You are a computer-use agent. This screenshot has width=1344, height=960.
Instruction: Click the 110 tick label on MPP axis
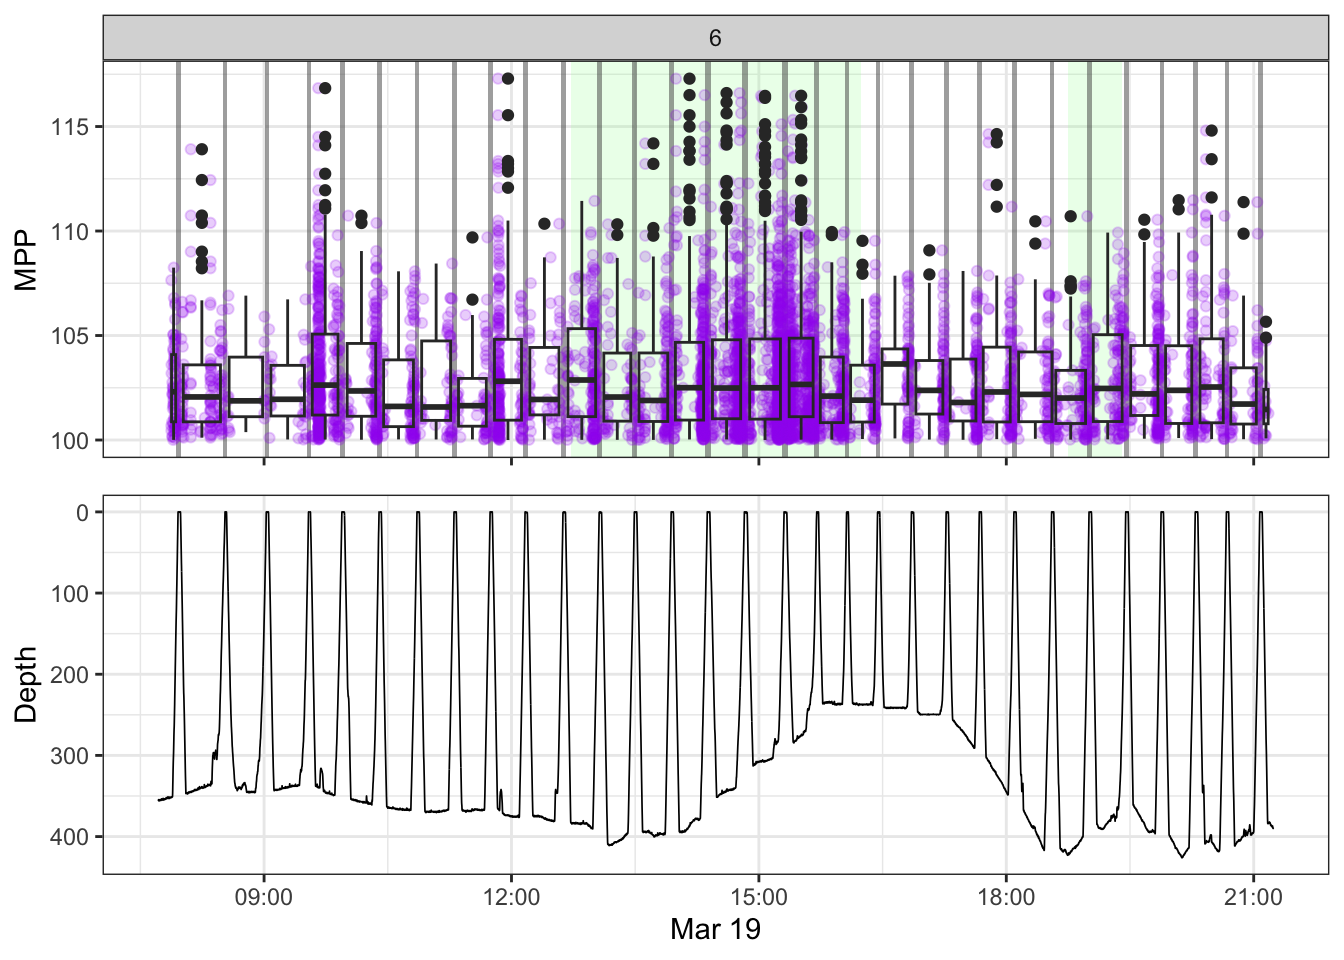coord(73,231)
